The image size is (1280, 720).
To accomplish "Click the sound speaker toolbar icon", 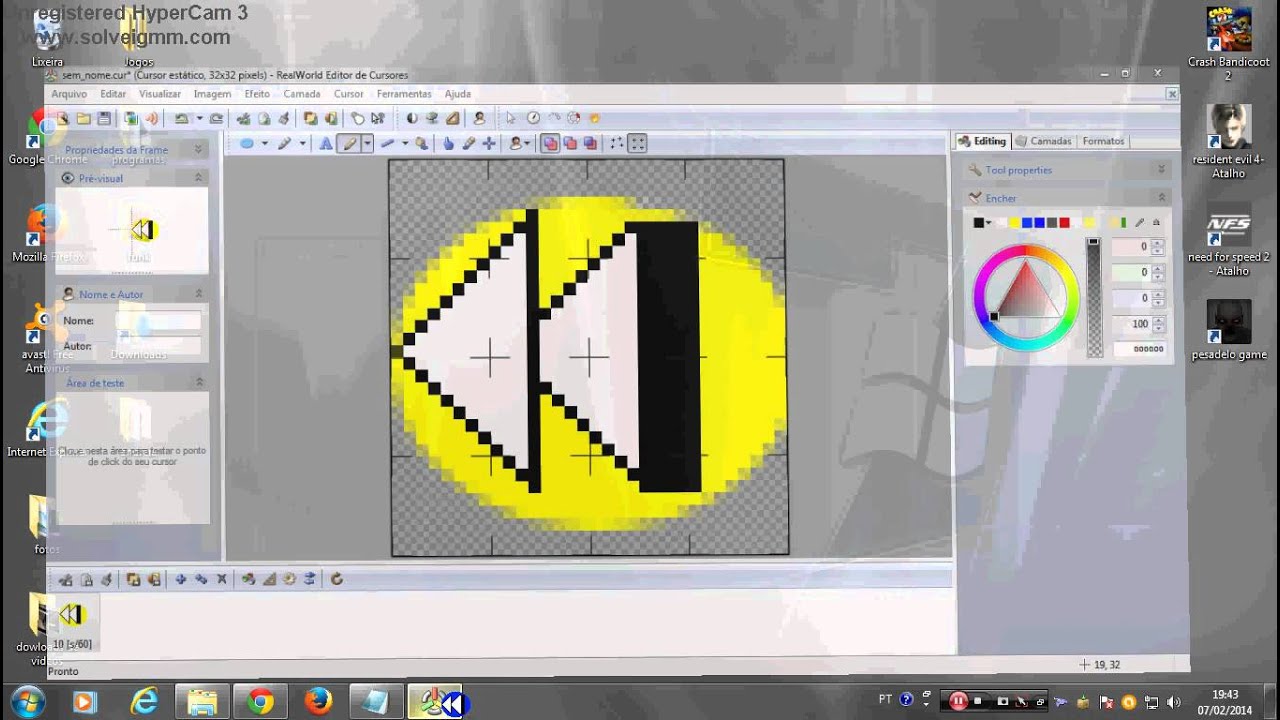I will (152, 118).
